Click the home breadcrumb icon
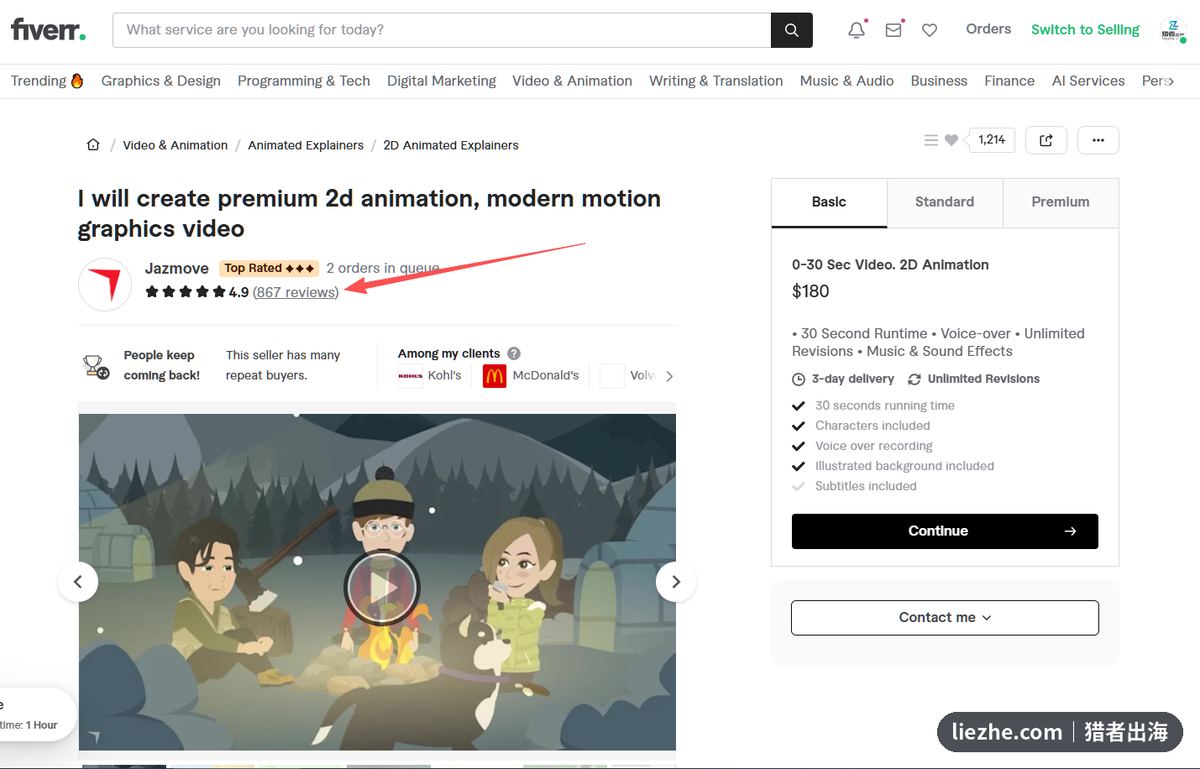This screenshot has height=769, width=1200. (93, 145)
